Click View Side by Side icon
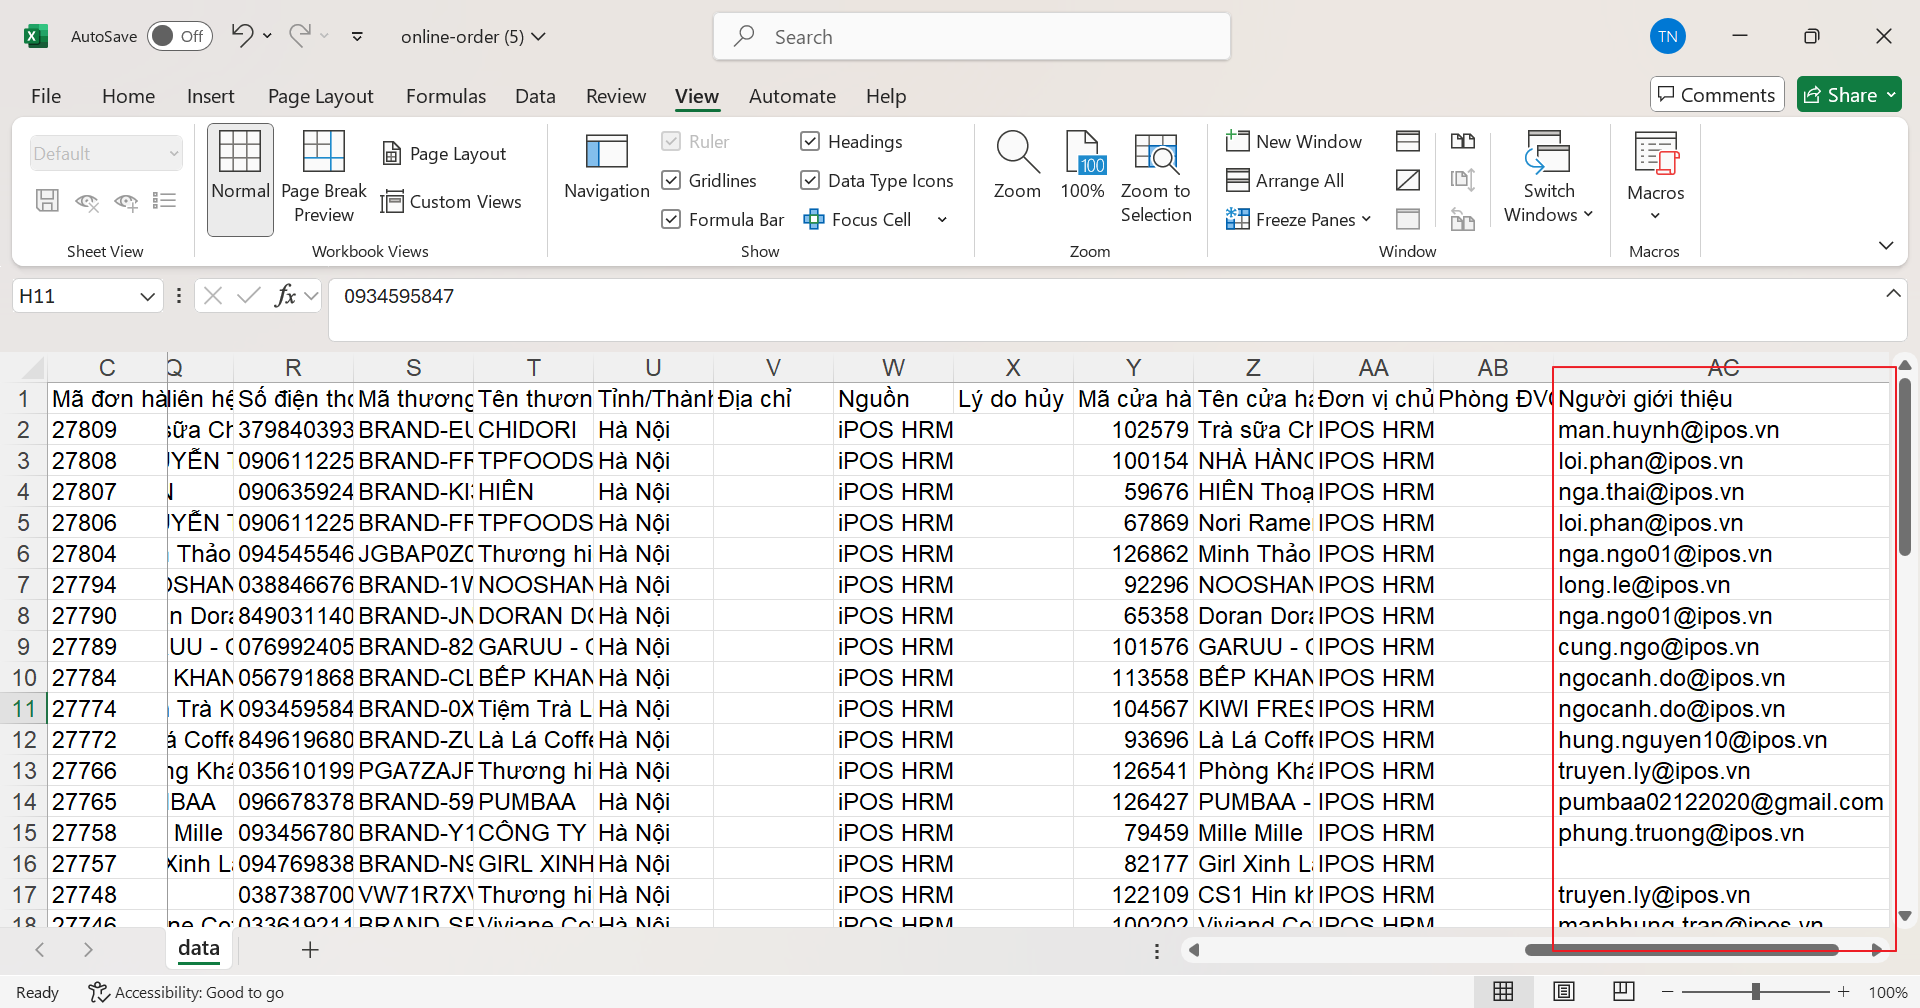The image size is (1920, 1008). coord(1463,141)
